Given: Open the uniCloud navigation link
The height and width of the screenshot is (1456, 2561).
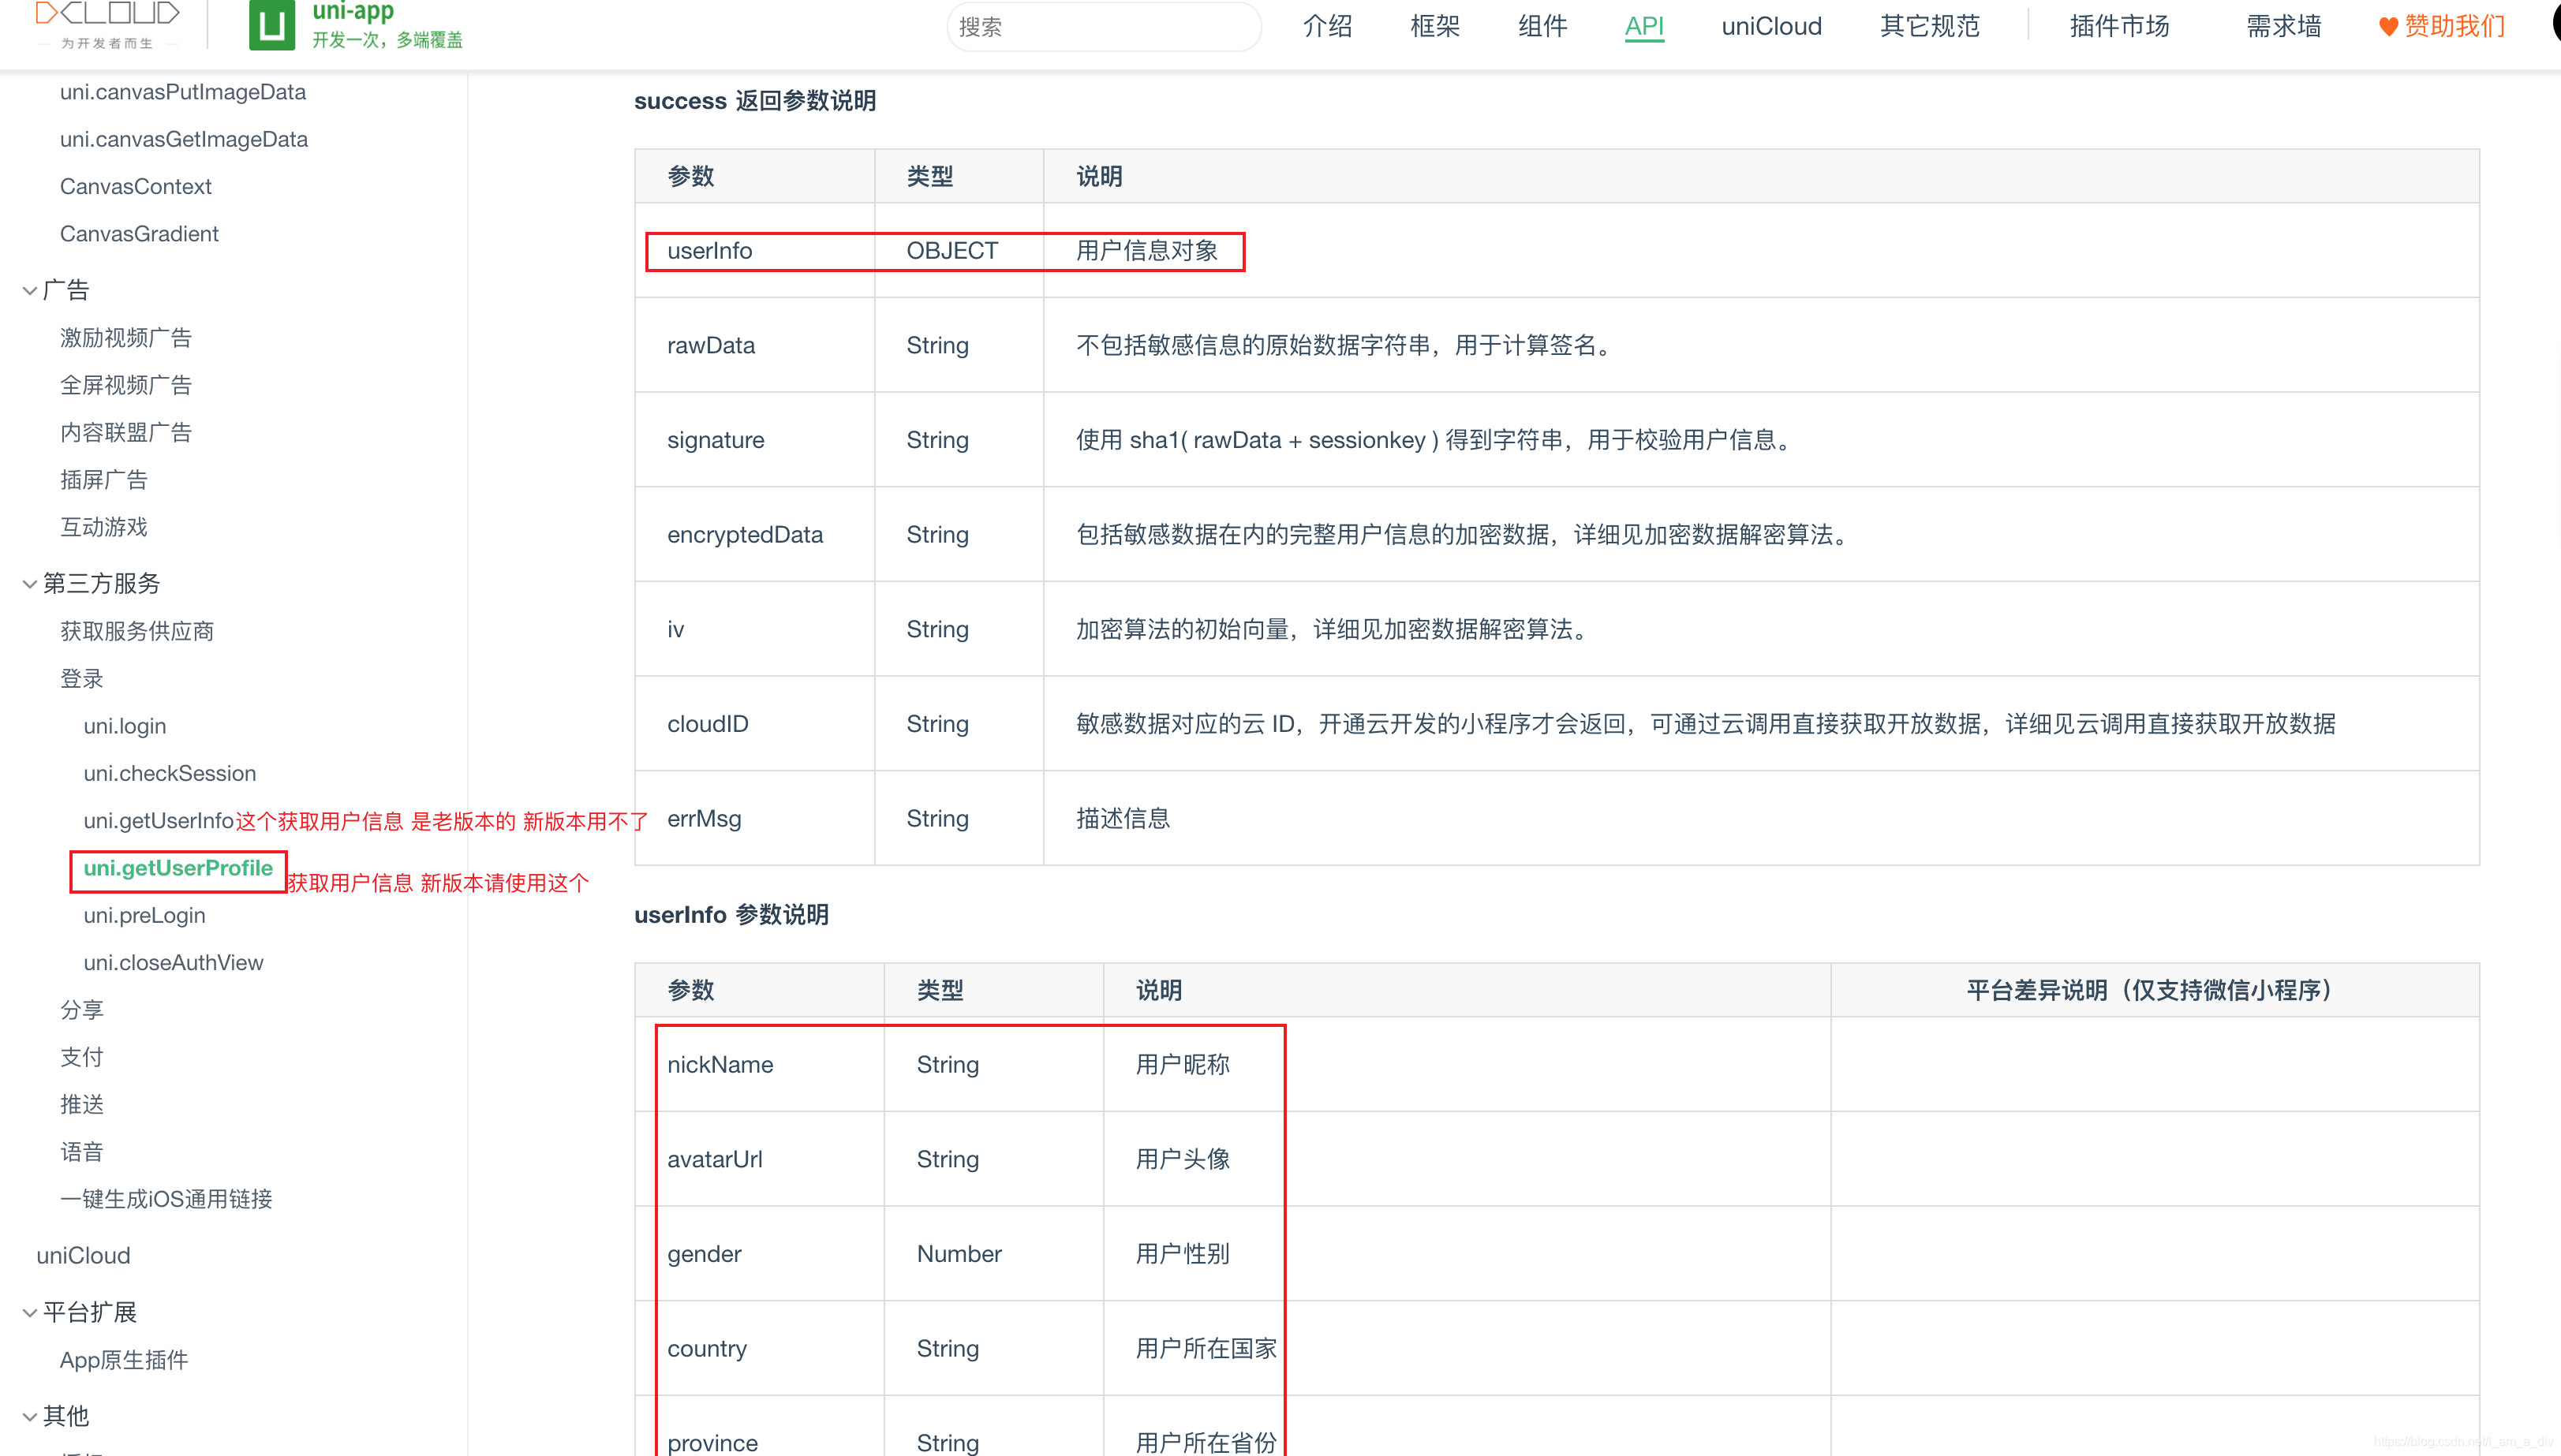Looking at the screenshot, I should 1771,26.
